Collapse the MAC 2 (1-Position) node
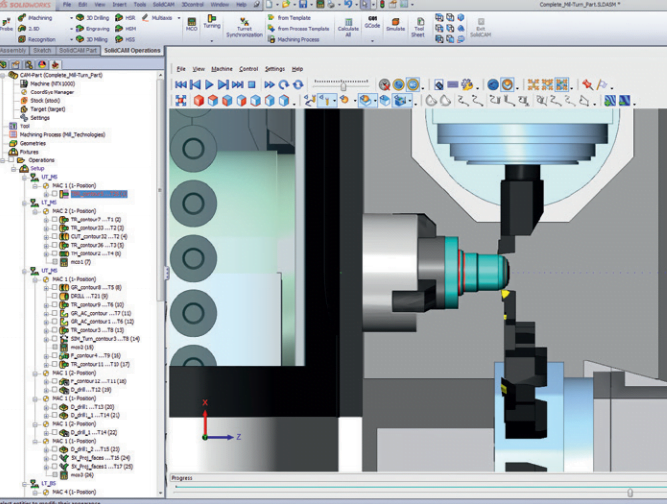 click(x=35, y=211)
